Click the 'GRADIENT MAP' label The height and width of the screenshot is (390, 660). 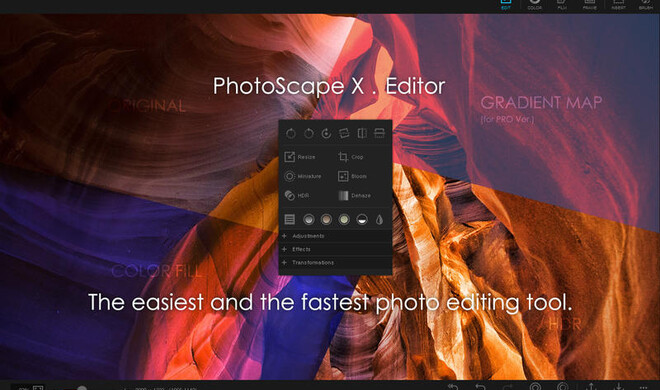tap(541, 103)
